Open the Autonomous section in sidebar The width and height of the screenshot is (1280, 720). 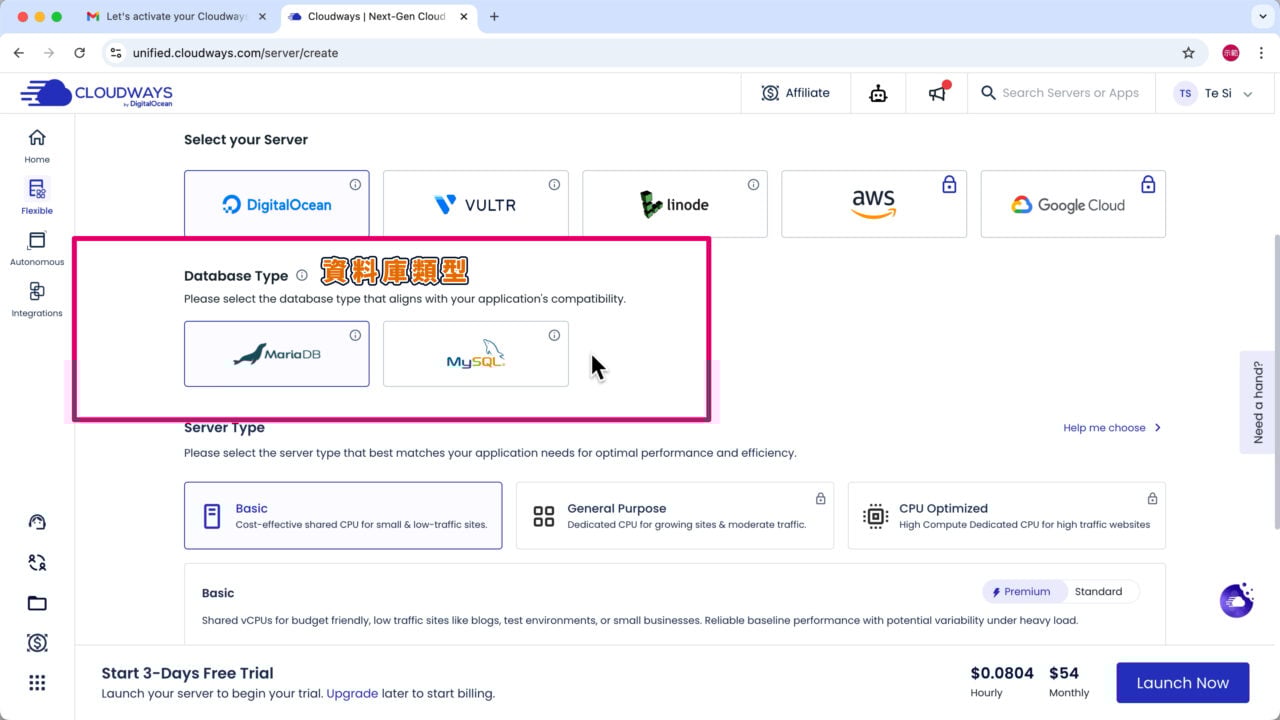tap(37, 248)
